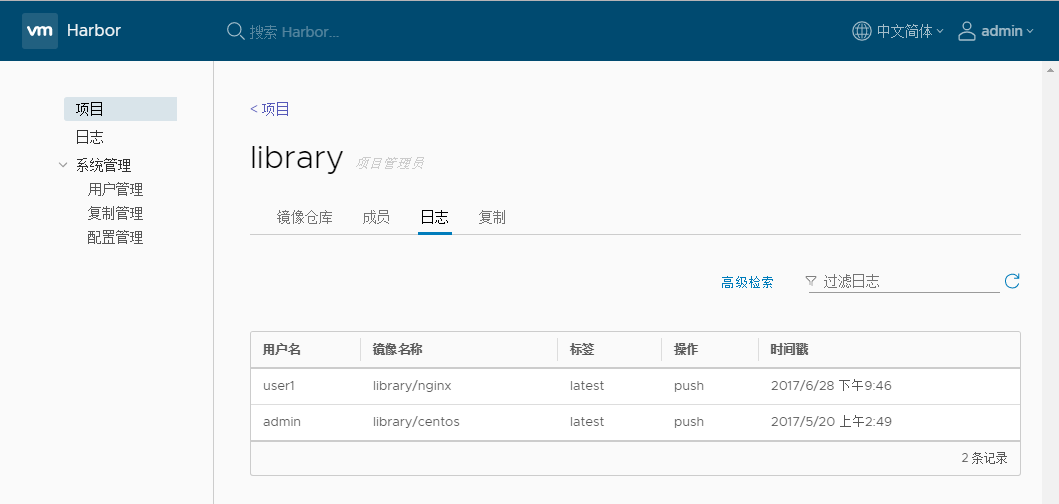Sort by the 操作 column header

(x=686, y=349)
